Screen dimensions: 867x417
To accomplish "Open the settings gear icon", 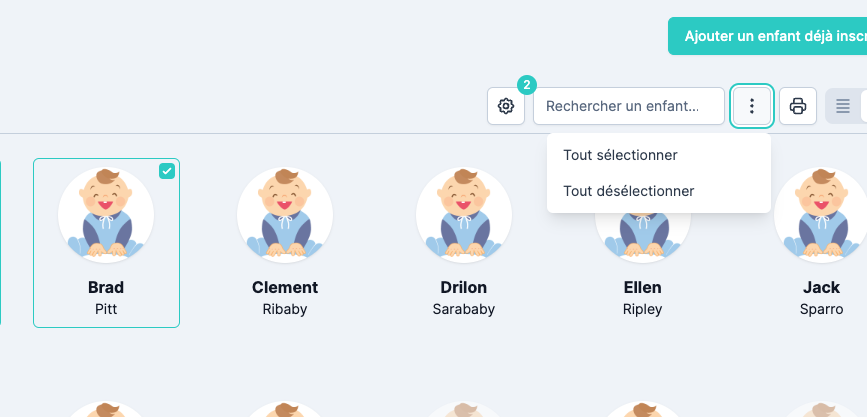I will [506, 106].
